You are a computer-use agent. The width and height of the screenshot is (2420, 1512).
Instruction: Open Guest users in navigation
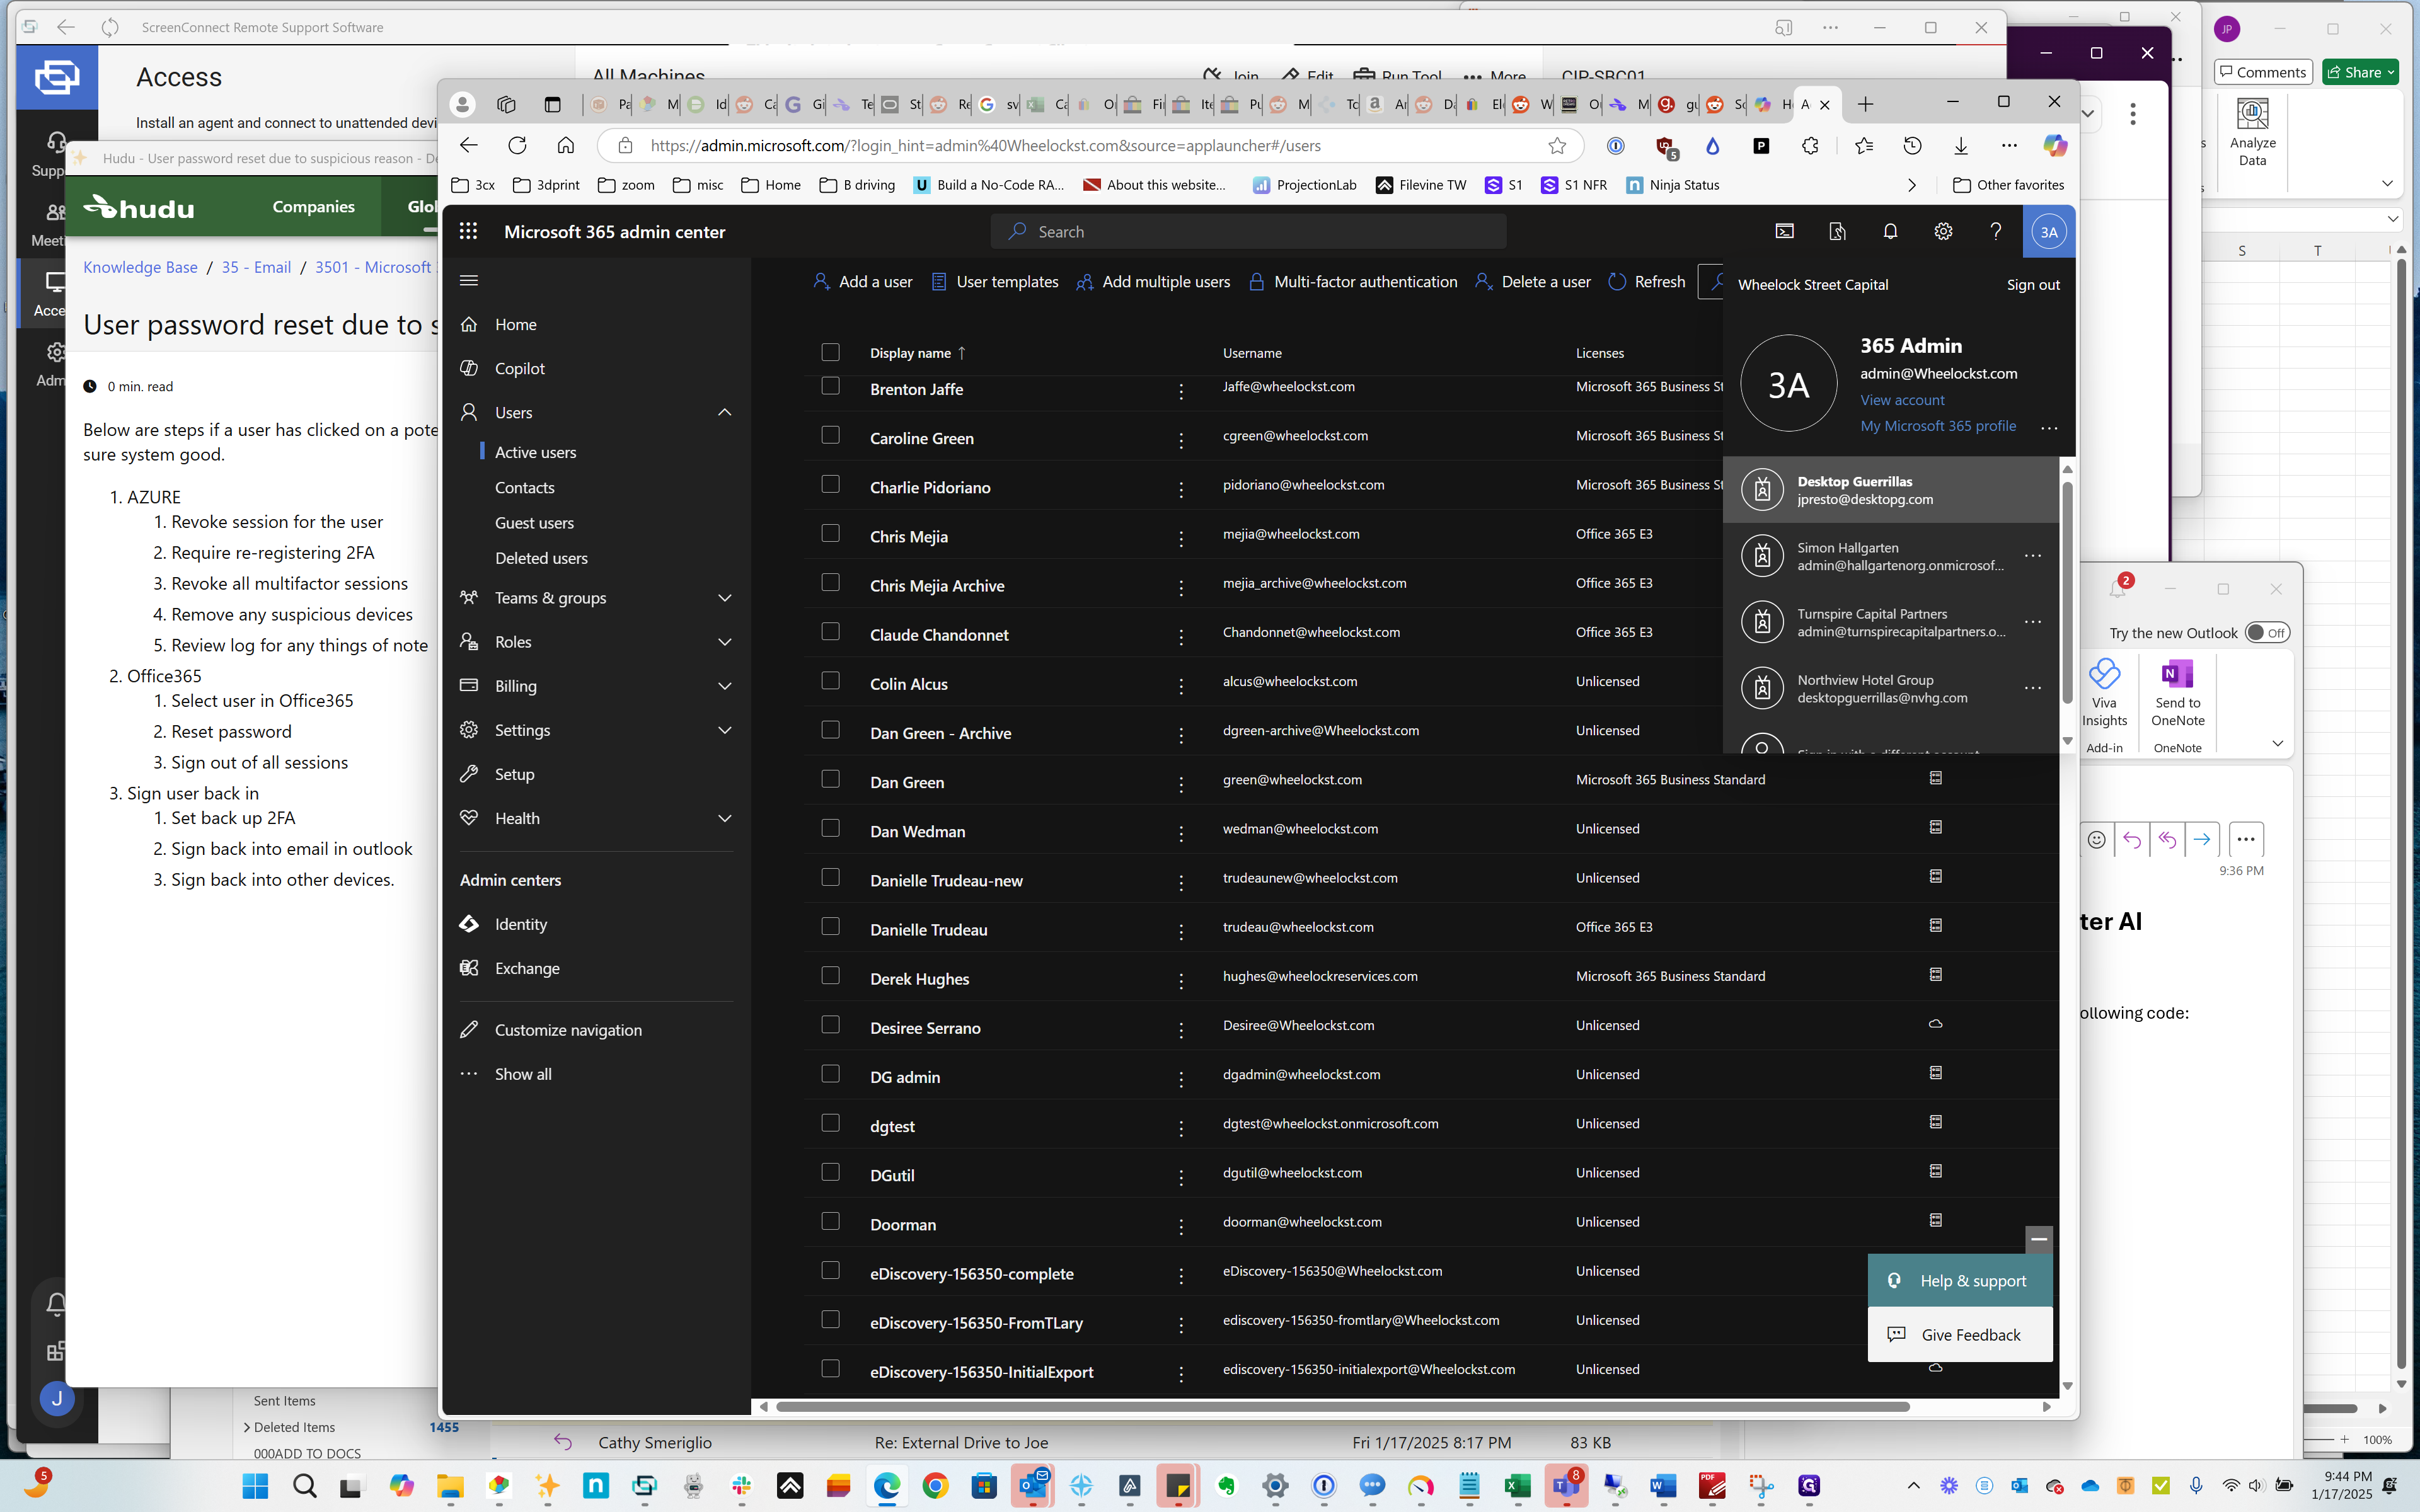coord(534,523)
